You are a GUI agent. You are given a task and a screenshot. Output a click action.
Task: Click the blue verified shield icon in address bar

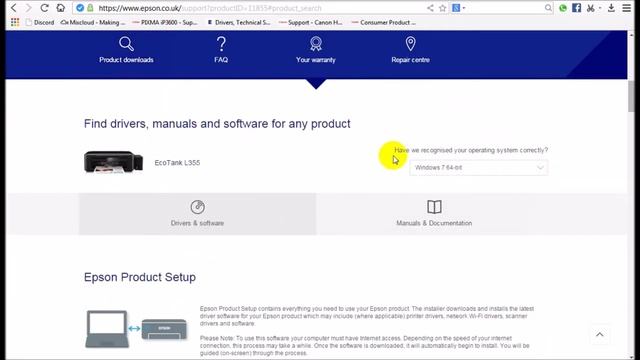80,8
